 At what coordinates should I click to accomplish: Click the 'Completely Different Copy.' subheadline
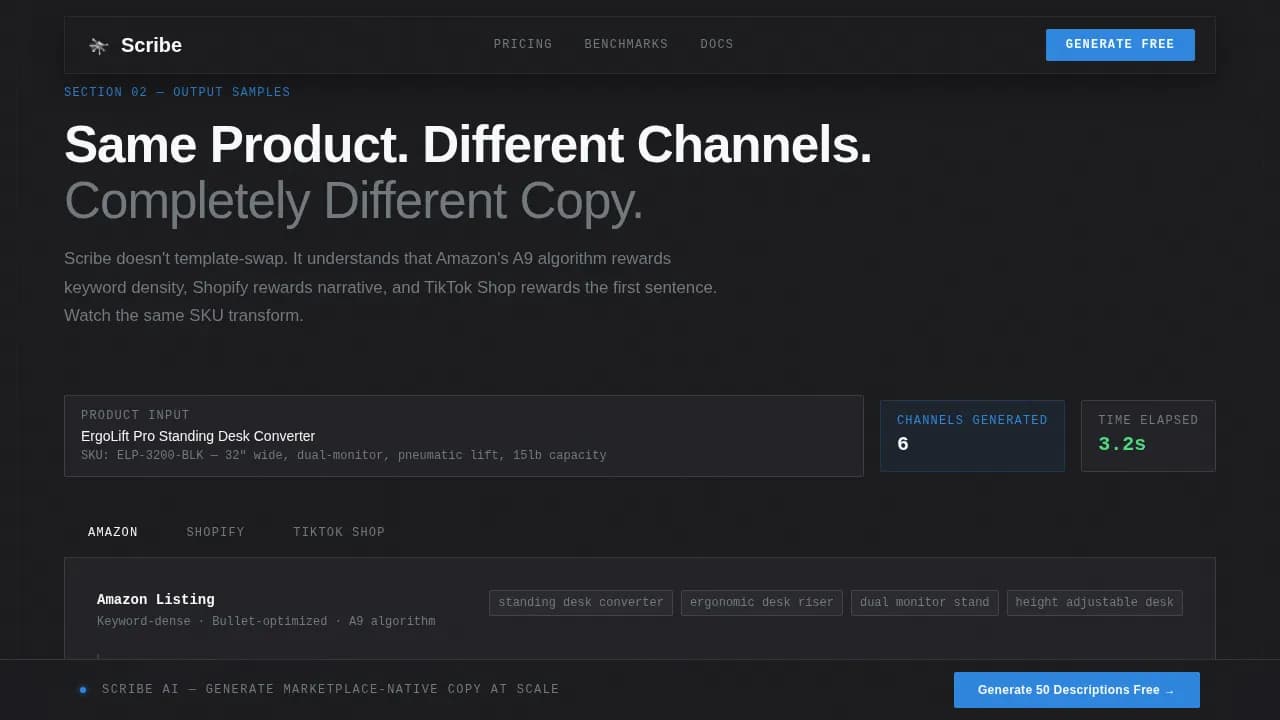(354, 201)
